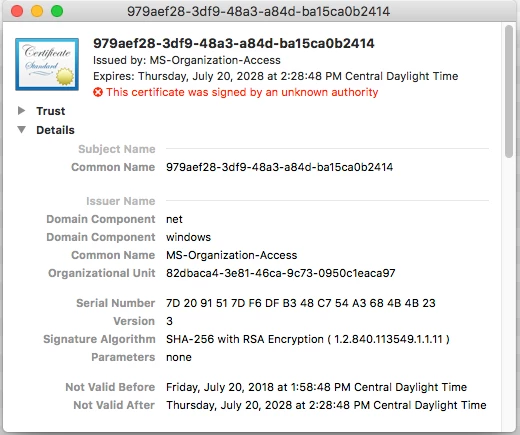Expand the Trust section triangle
This screenshot has height=435, width=520.
[x=21, y=111]
